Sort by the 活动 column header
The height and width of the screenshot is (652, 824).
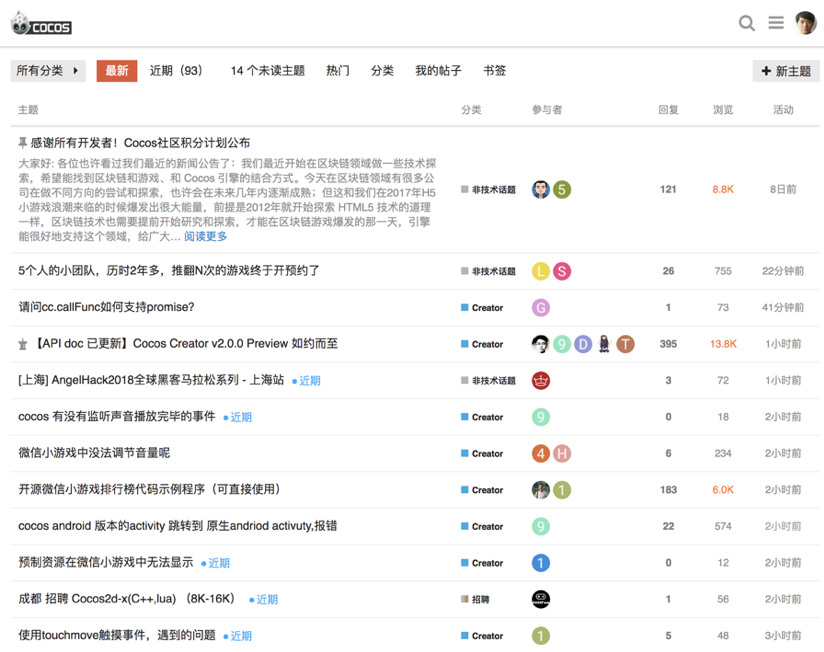click(x=783, y=110)
